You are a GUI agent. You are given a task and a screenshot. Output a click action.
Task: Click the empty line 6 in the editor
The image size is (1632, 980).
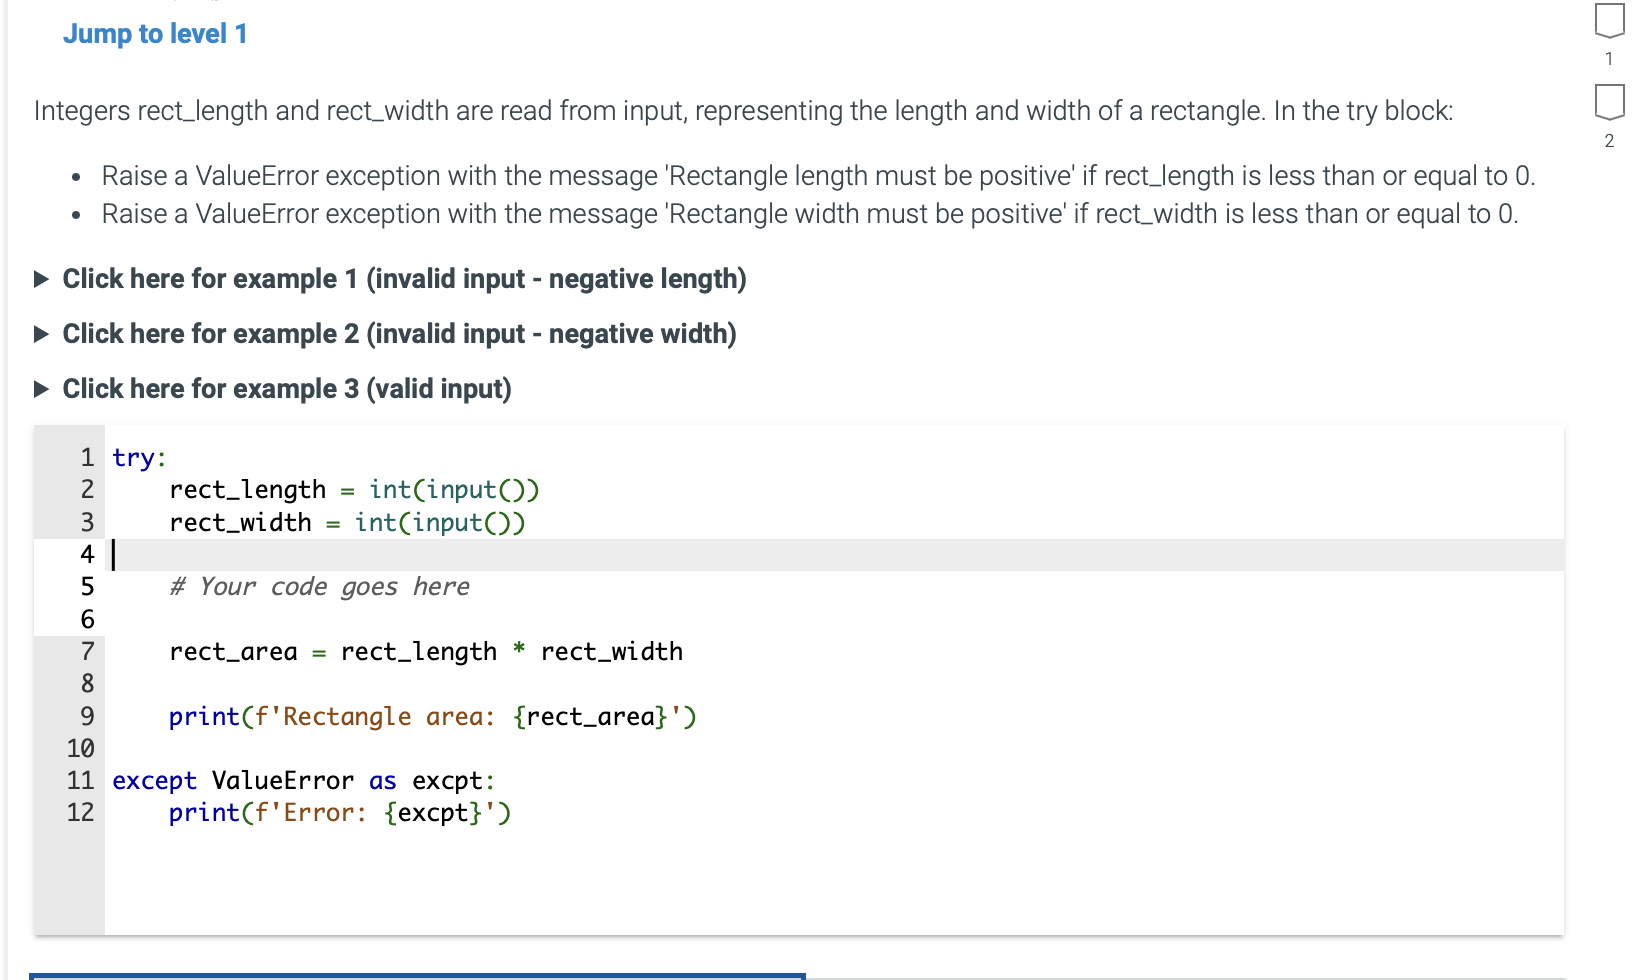[300, 619]
